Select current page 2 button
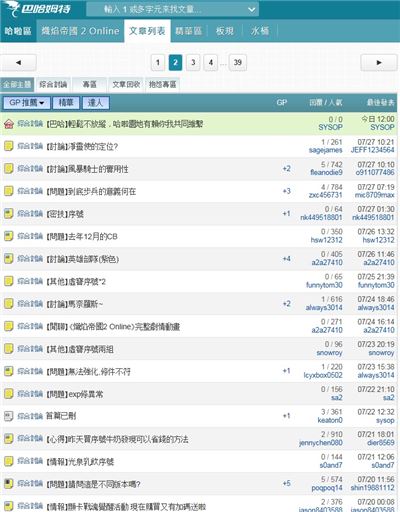The height and width of the screenshot is (512, 400). pyautogui.click(x=176, y=62)
